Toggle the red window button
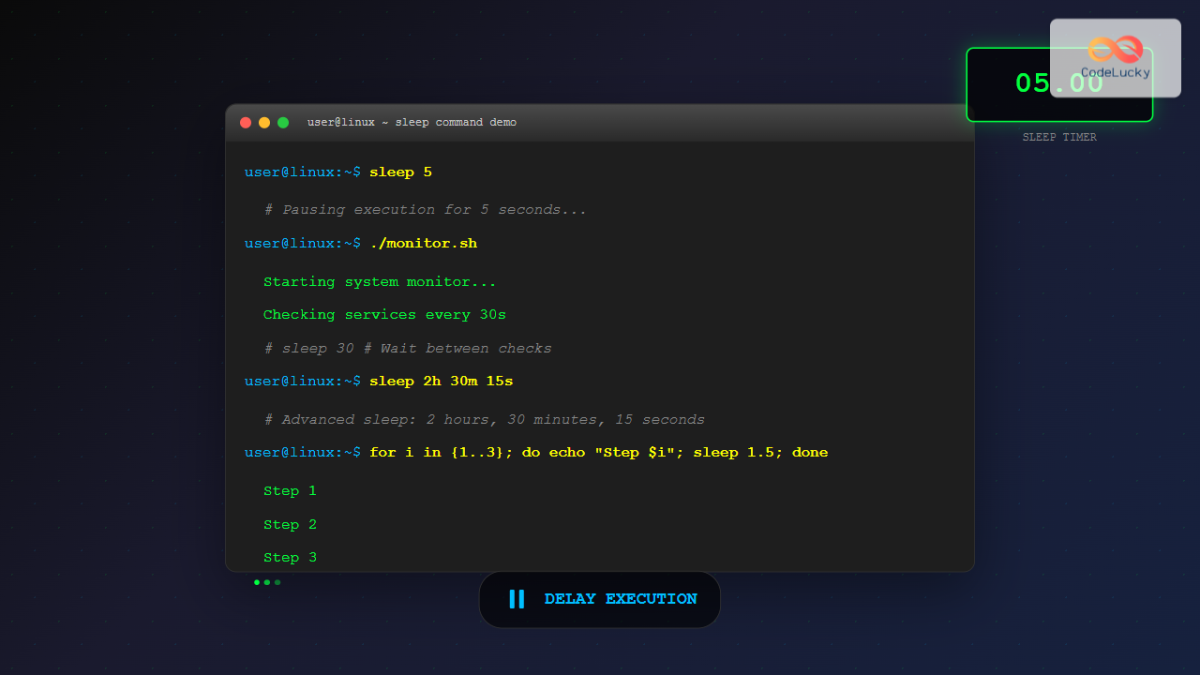1200x675 pixels. (246, 122)
